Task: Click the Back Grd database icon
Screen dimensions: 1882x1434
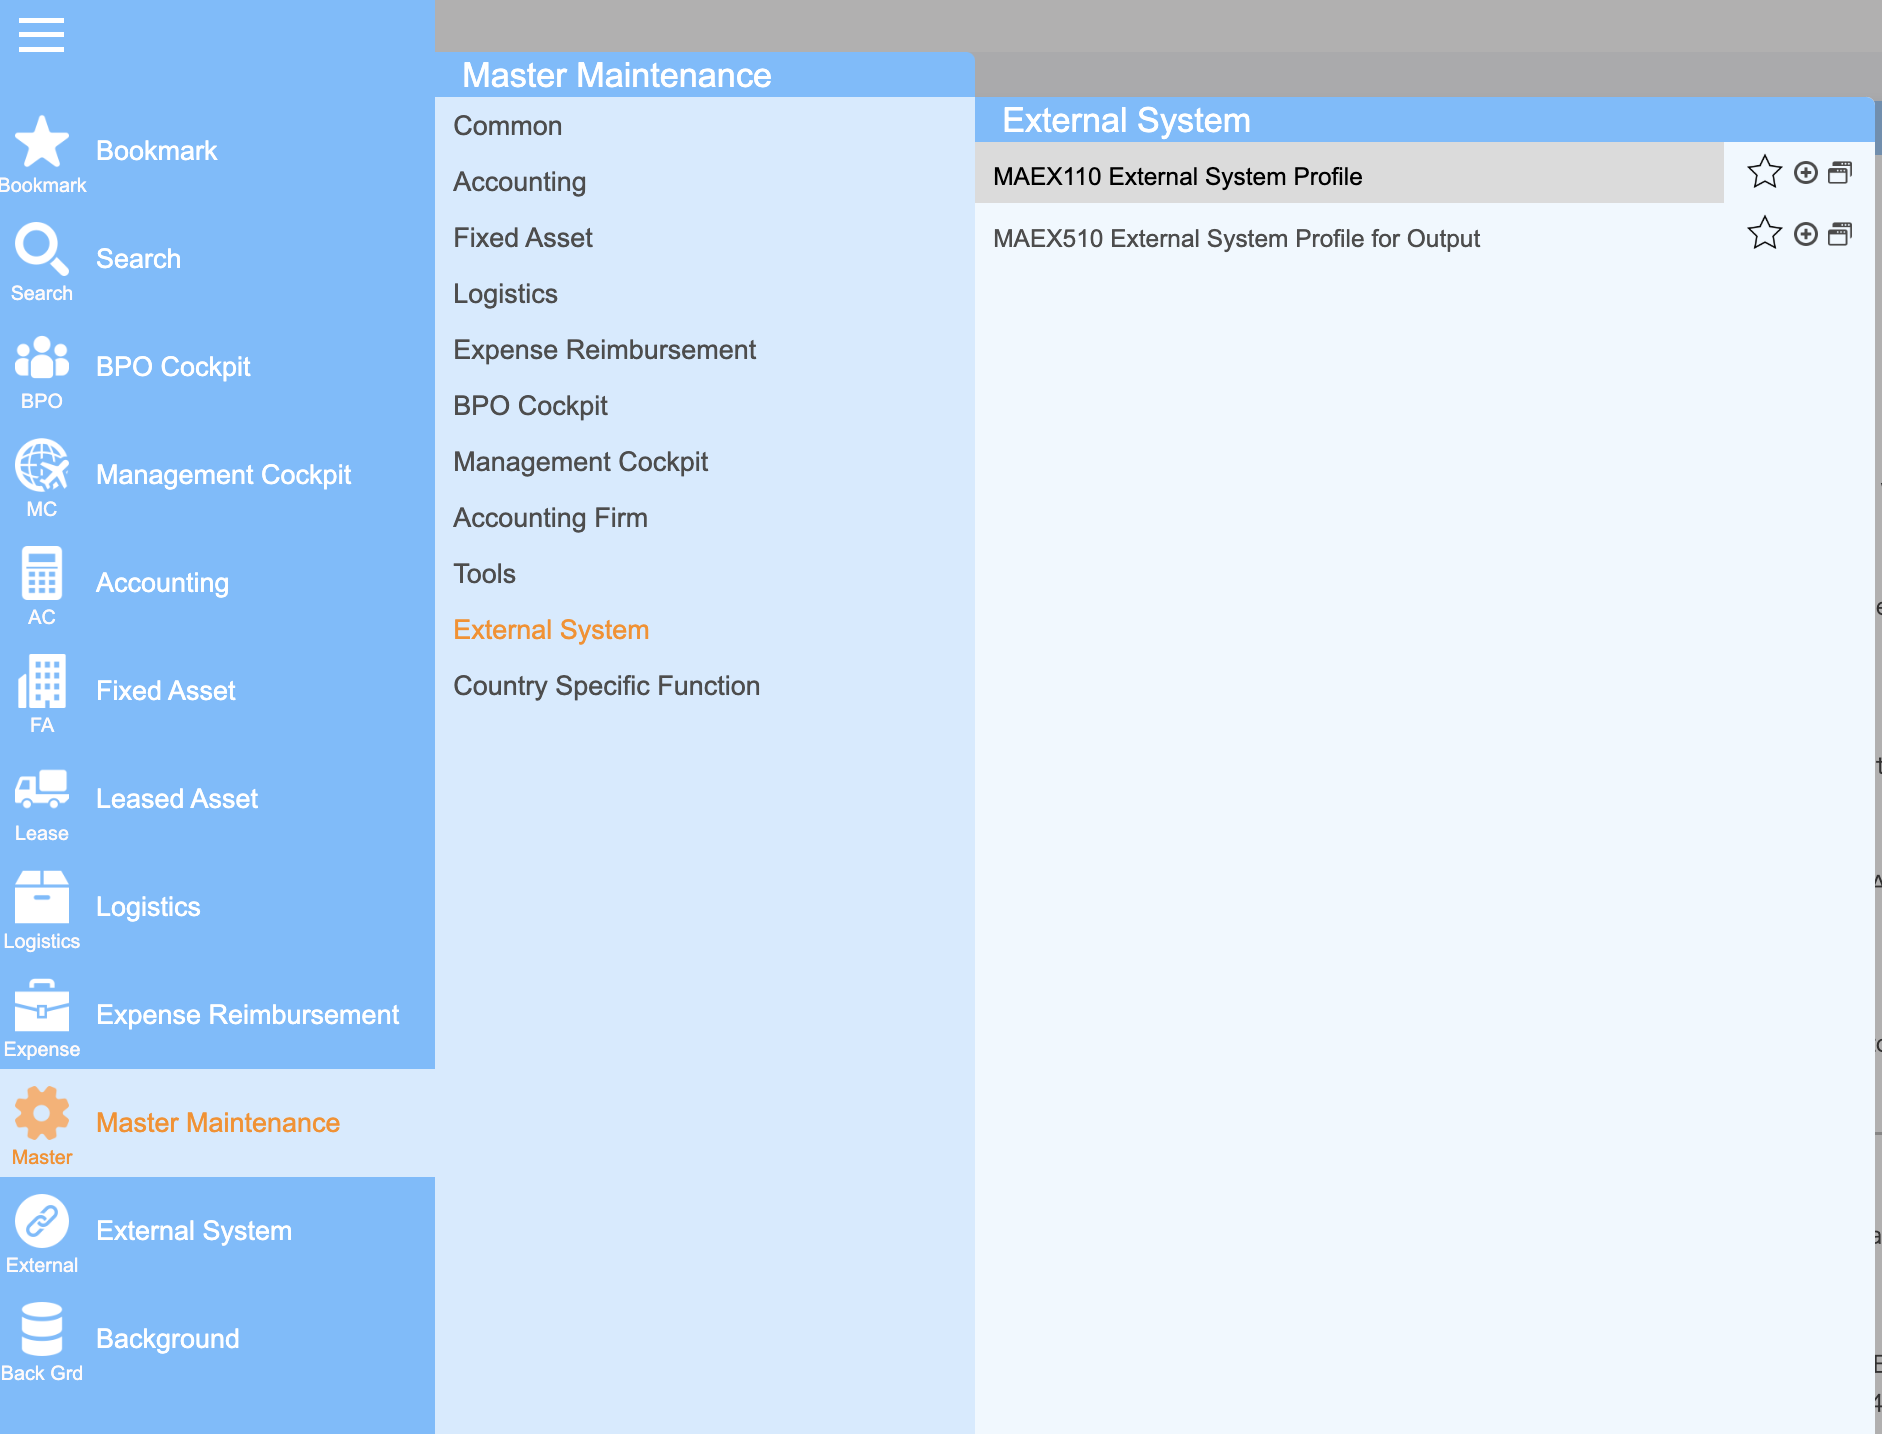Action: (42, 1330)
